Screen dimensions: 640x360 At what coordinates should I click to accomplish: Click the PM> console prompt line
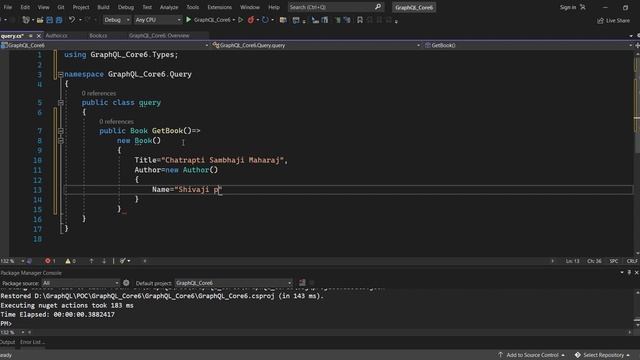click(6, 324)
